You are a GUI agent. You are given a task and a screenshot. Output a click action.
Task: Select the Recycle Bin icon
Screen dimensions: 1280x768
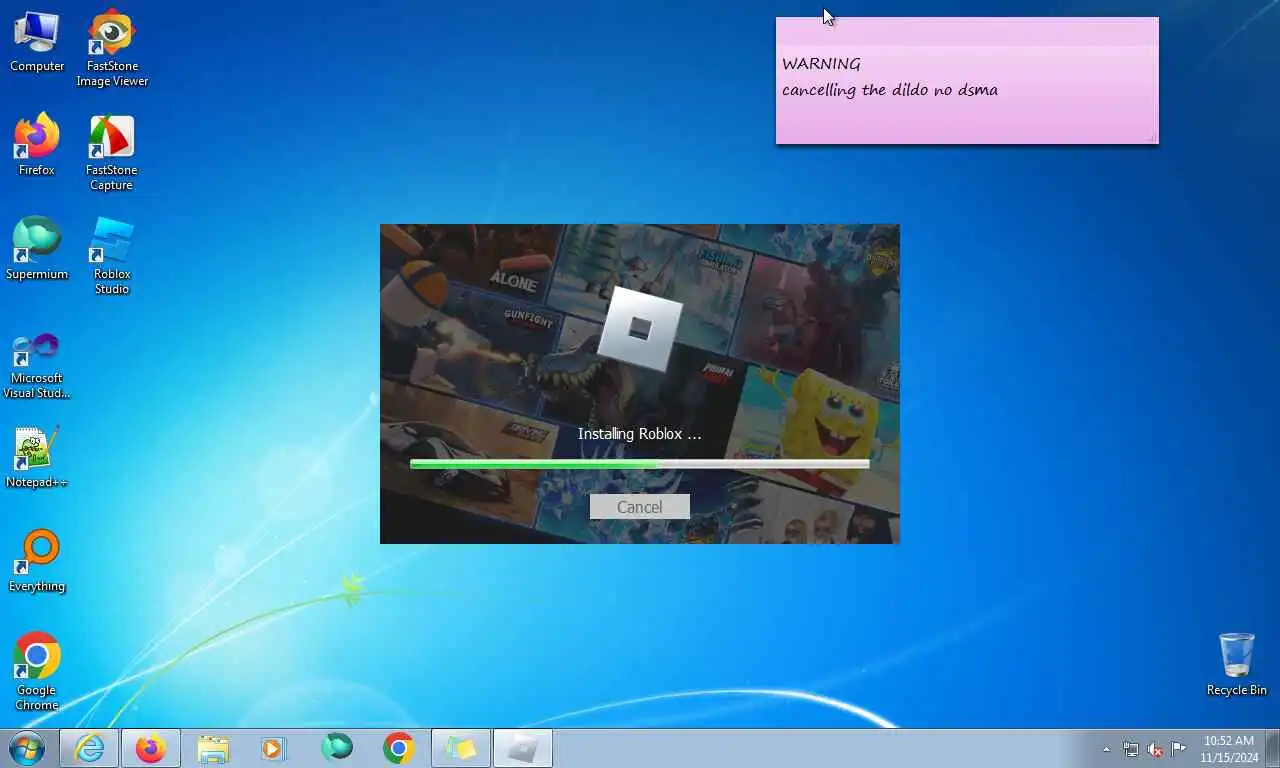click(1237, 665)
